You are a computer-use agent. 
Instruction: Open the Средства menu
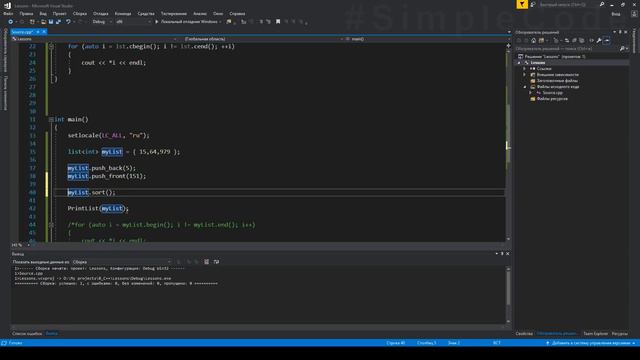click(146, 13)
